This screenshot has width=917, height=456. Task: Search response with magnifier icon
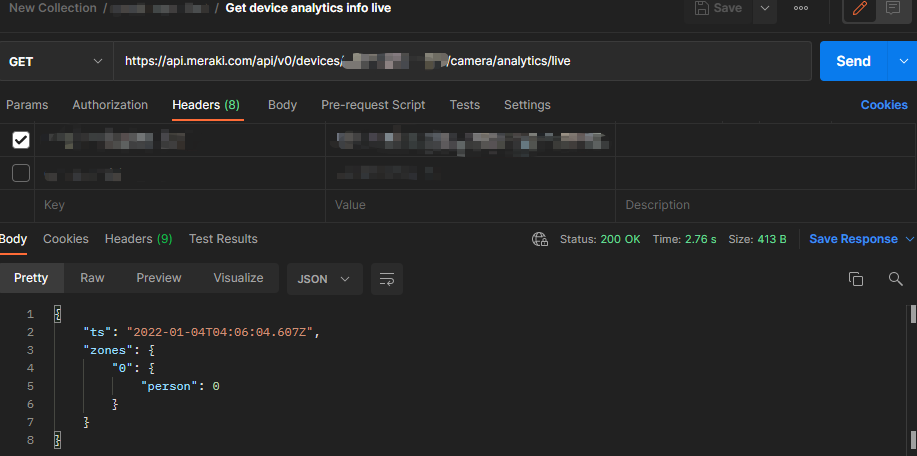tap(895, 279)
